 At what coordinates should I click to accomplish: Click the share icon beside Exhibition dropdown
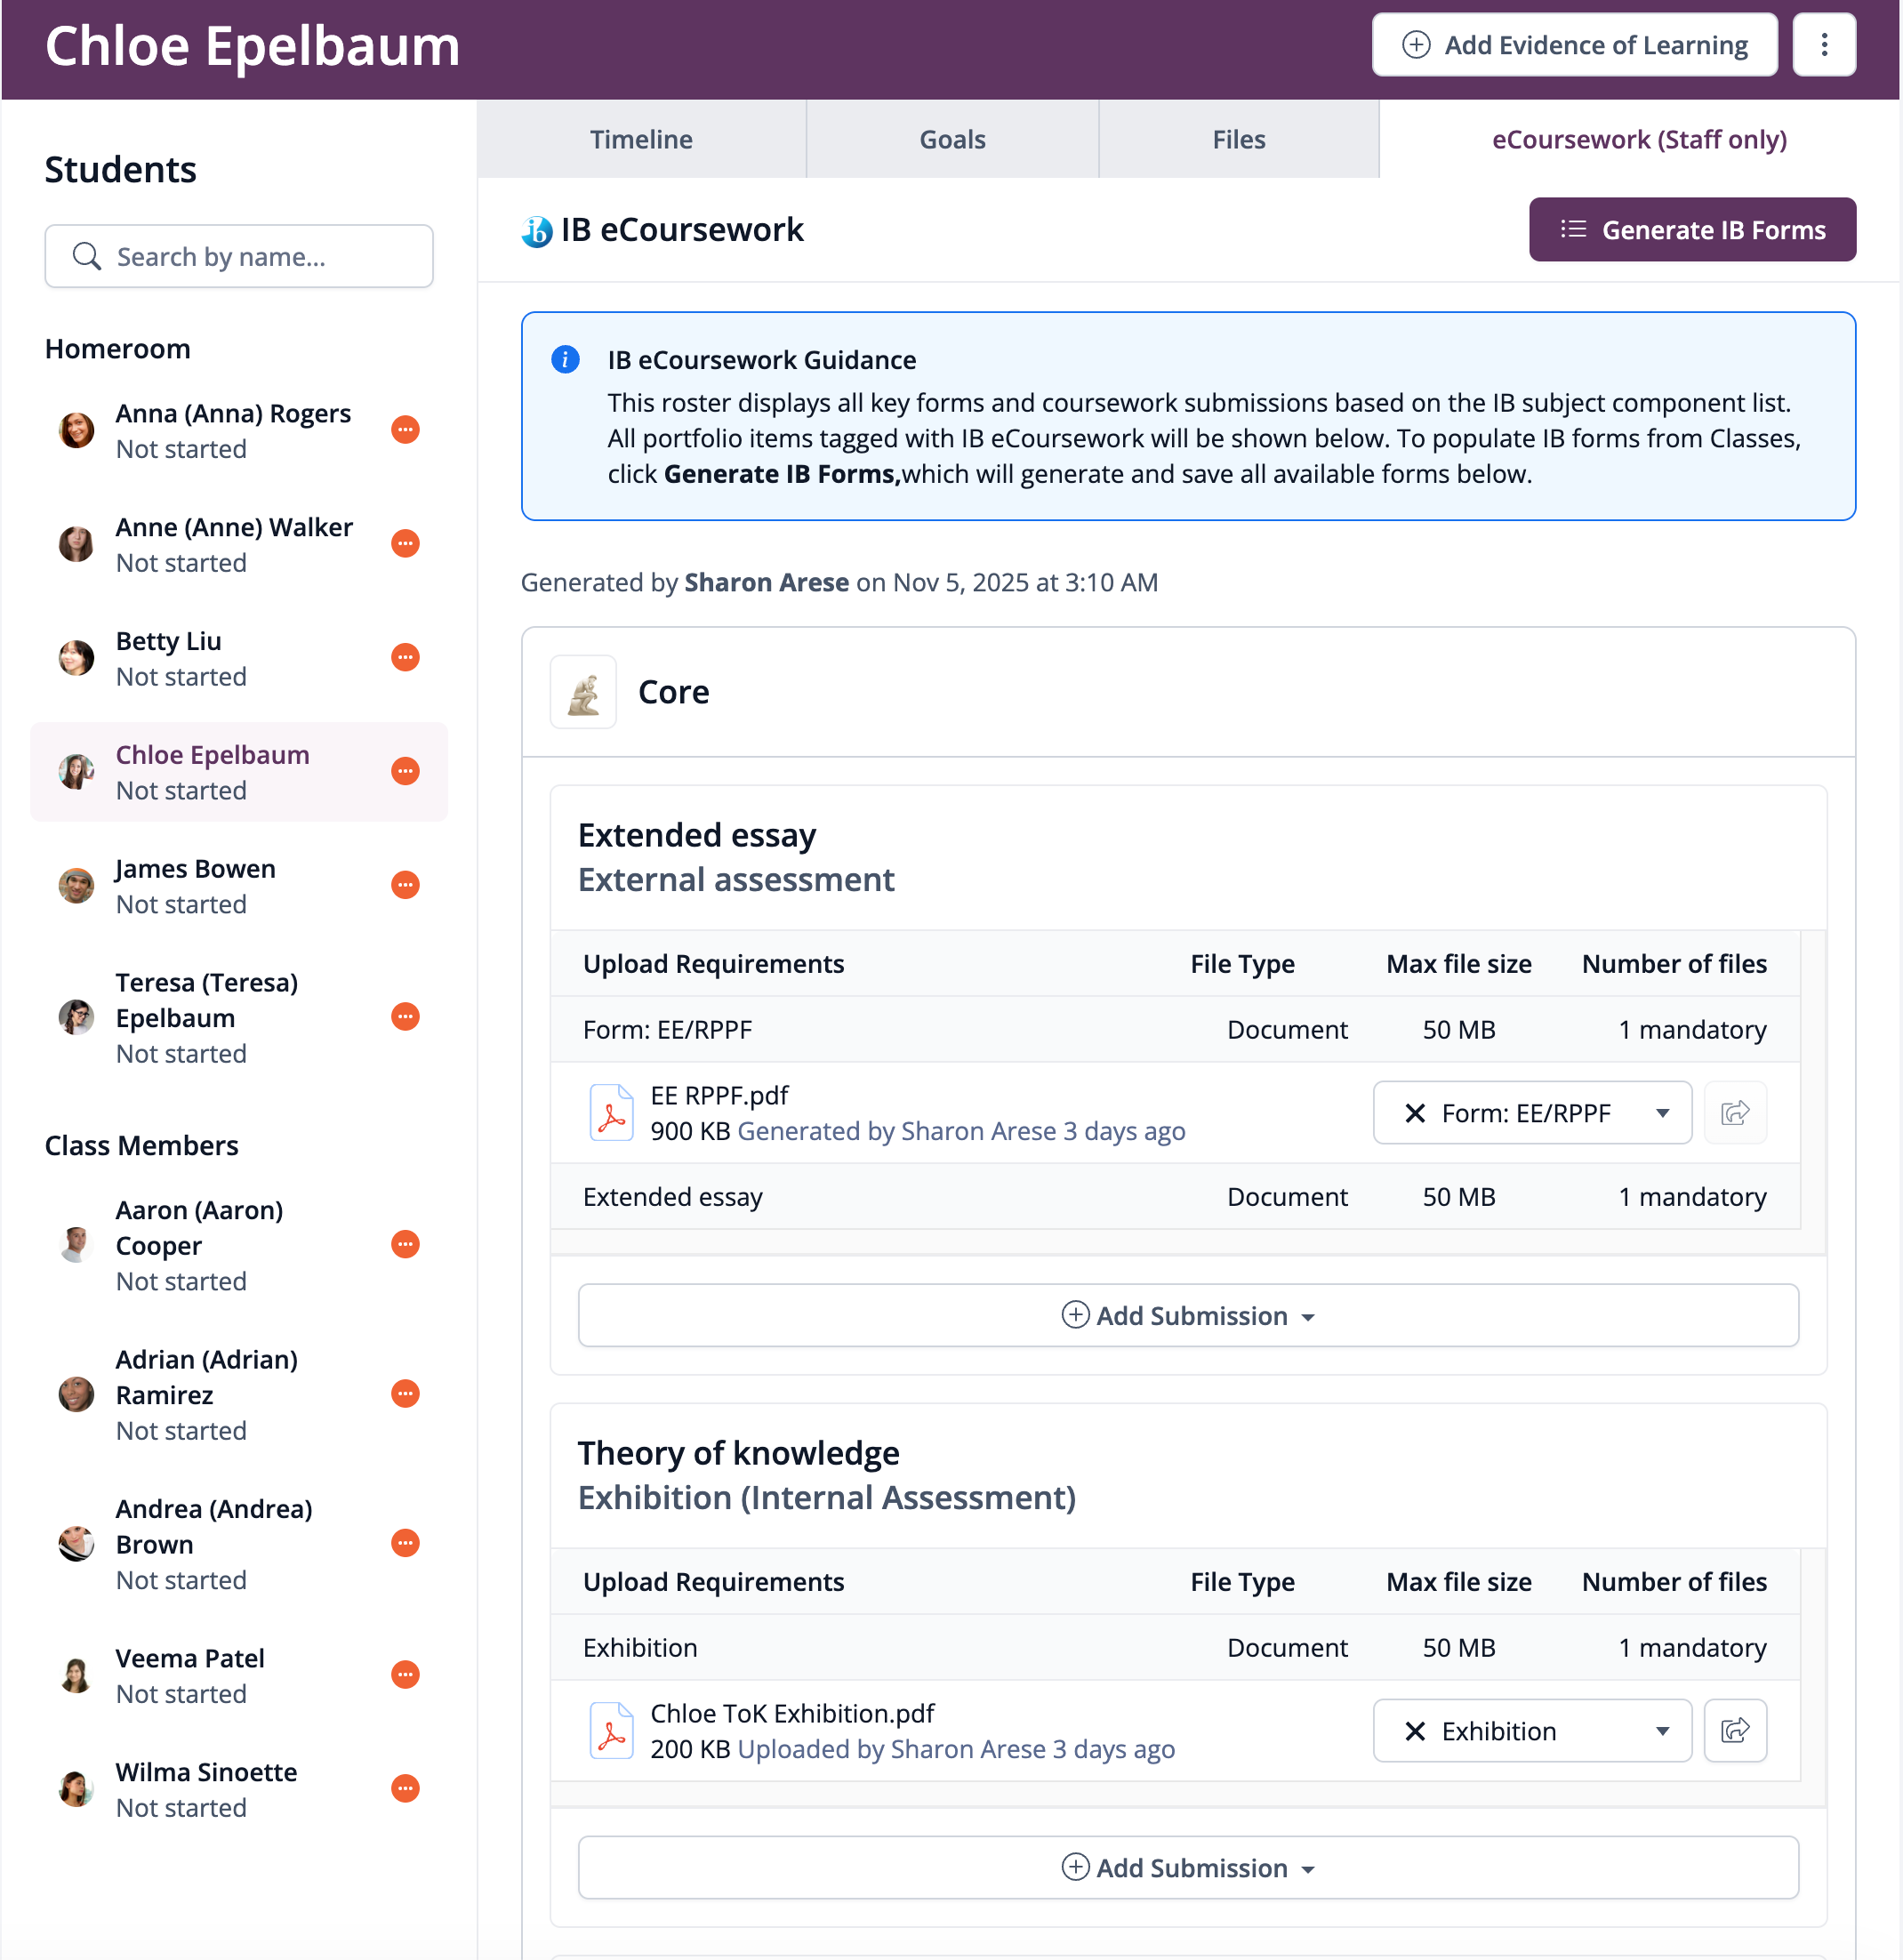[x=1734, y=1730]
